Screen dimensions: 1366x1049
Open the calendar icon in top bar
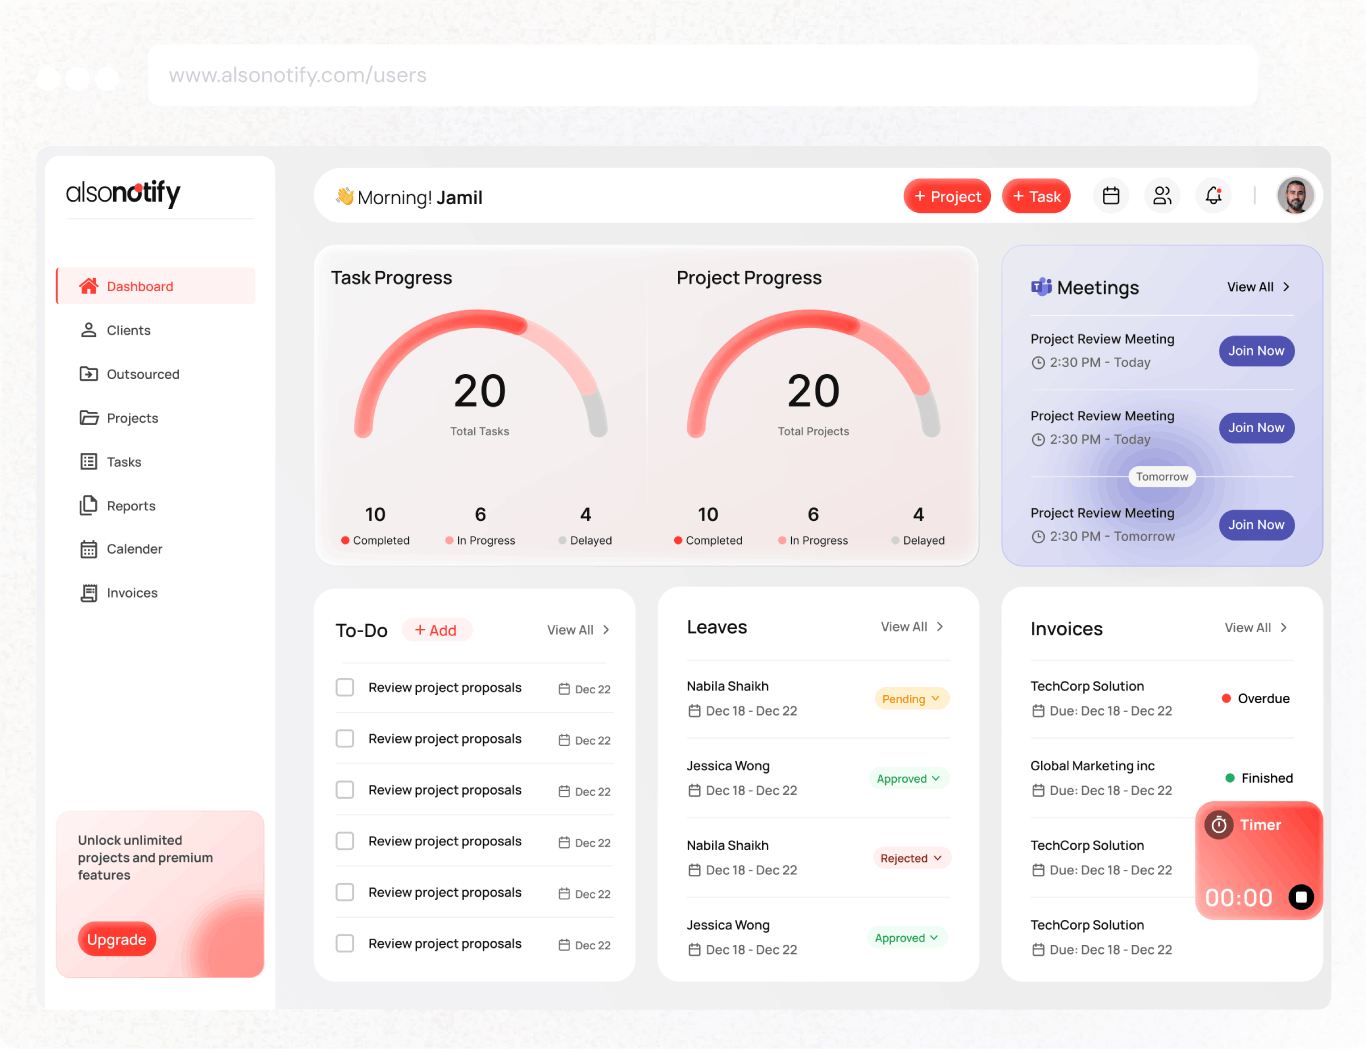click(1110, 196)
